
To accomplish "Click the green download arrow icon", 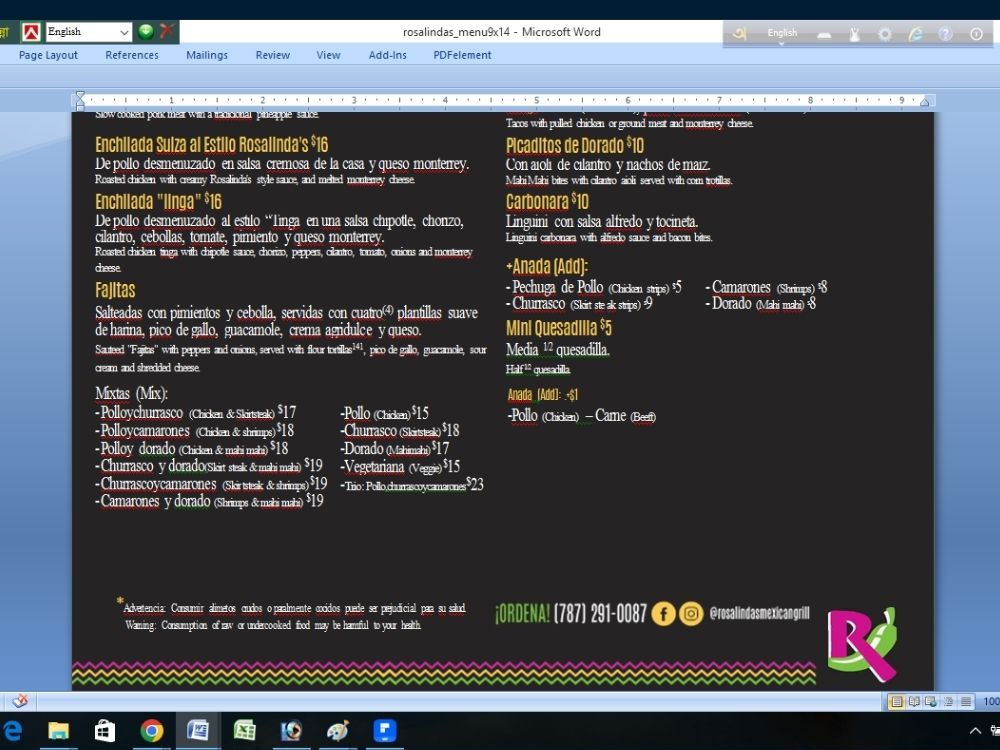I will pos(146,31).
